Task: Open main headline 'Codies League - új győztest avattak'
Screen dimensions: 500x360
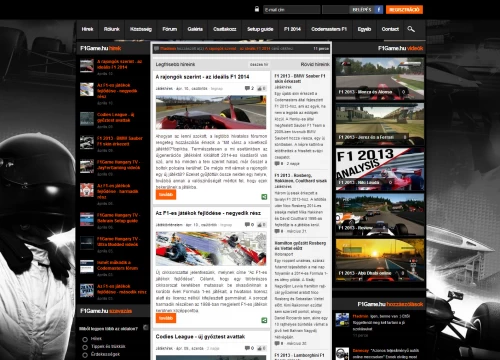Action: click(200, 337)
